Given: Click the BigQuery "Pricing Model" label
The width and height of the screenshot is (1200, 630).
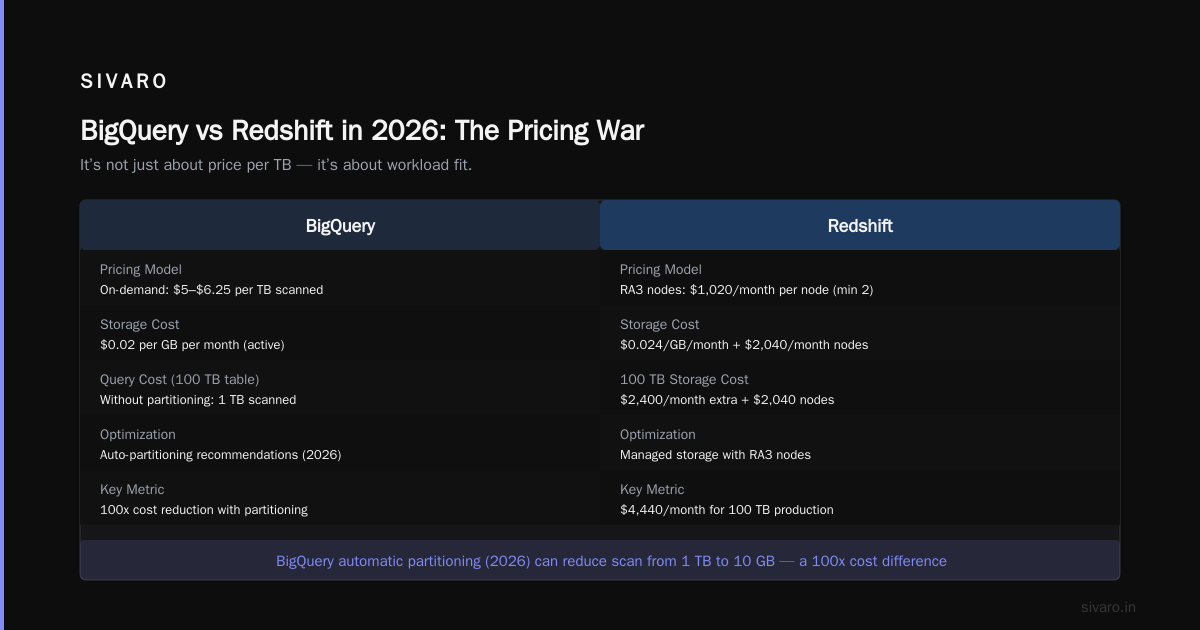Looking at the screenshot, I should pyautogui.click(x=141, y=269).
